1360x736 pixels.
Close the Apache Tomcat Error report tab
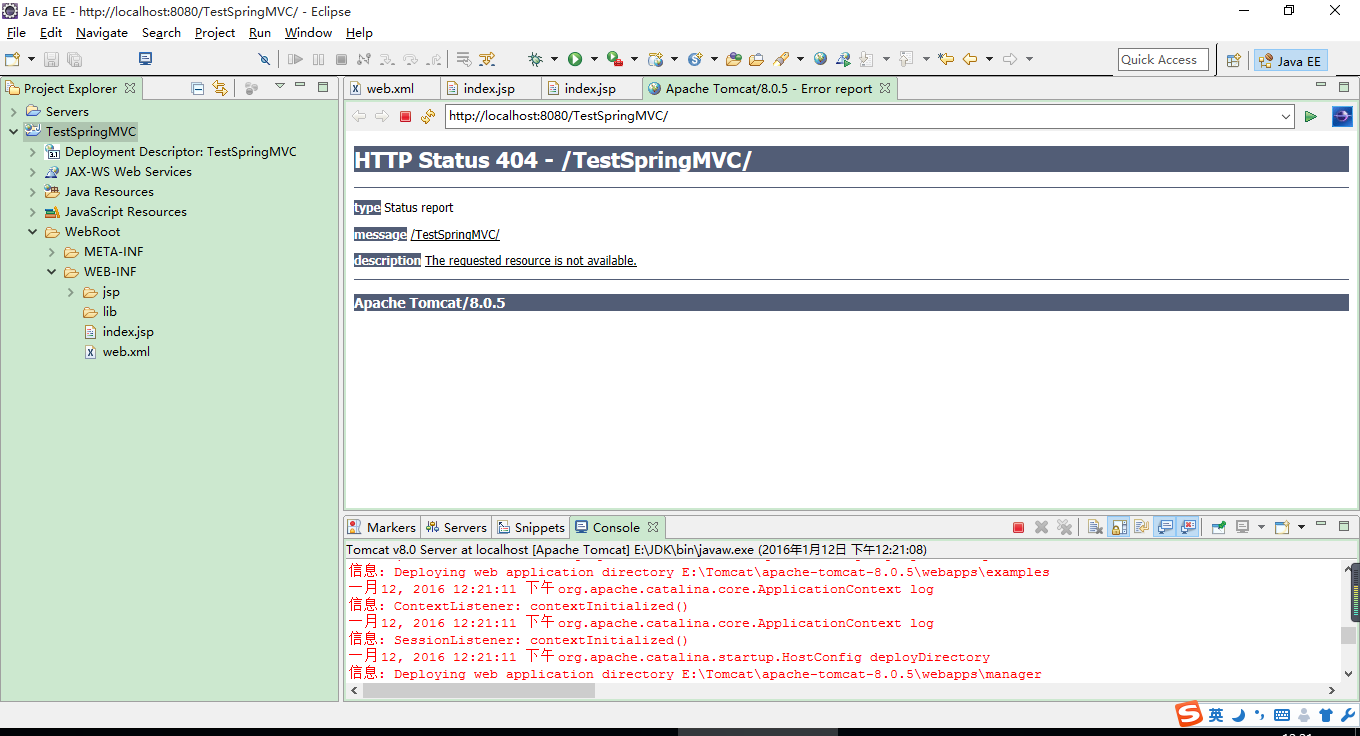click(x=885, y=88)
